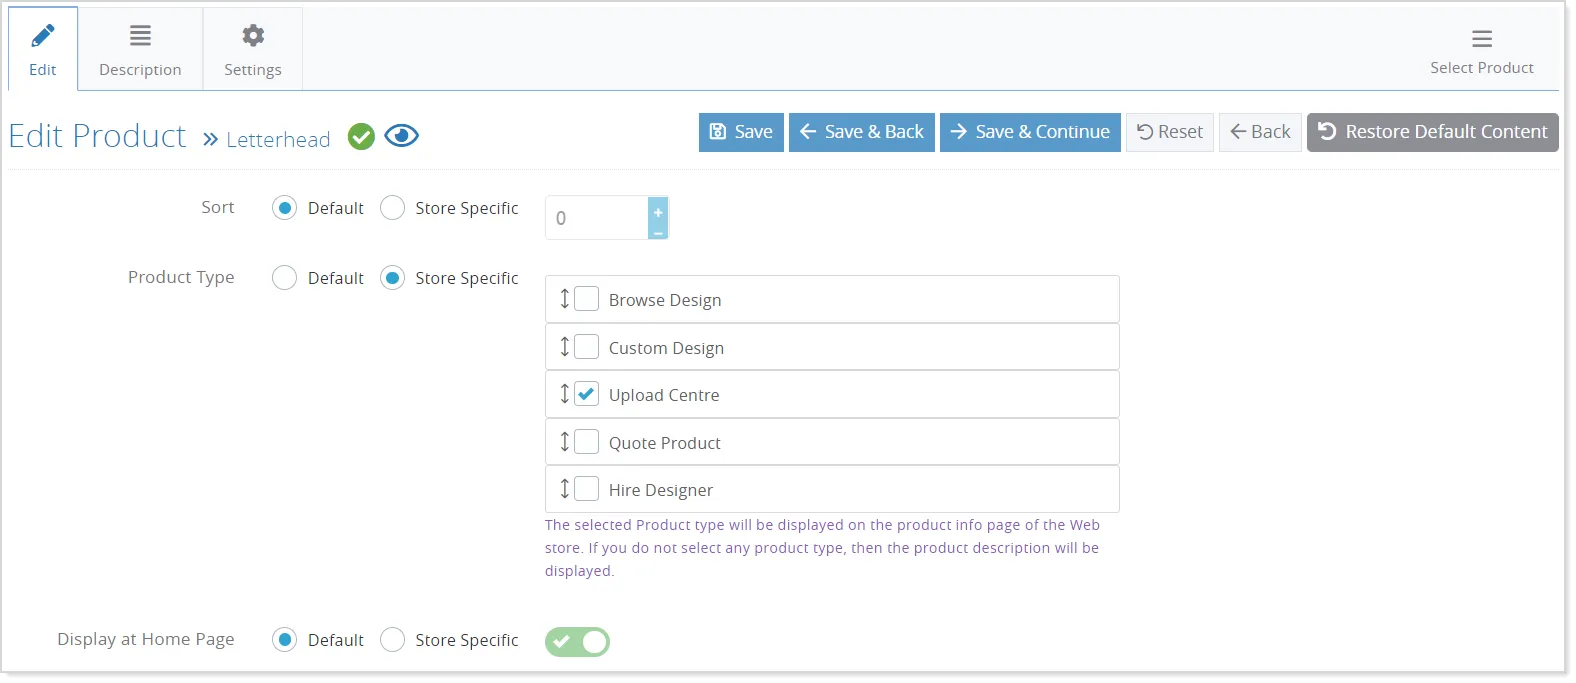Click the Sort number input field

click(x=597, y=218)
